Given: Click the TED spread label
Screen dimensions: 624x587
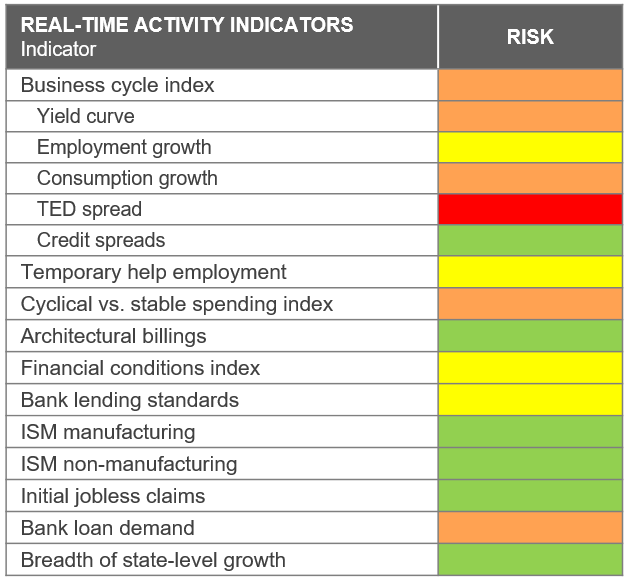Looking at the screenshot, I should [x=89, y=209].
